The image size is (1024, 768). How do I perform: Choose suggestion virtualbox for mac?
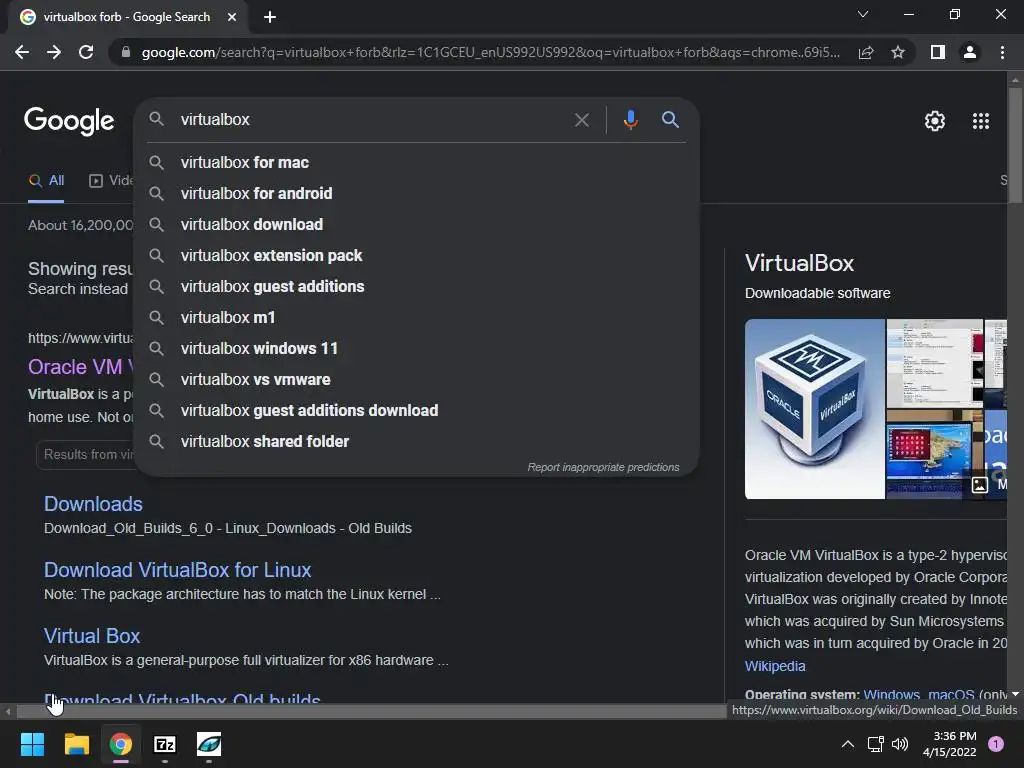417,163
